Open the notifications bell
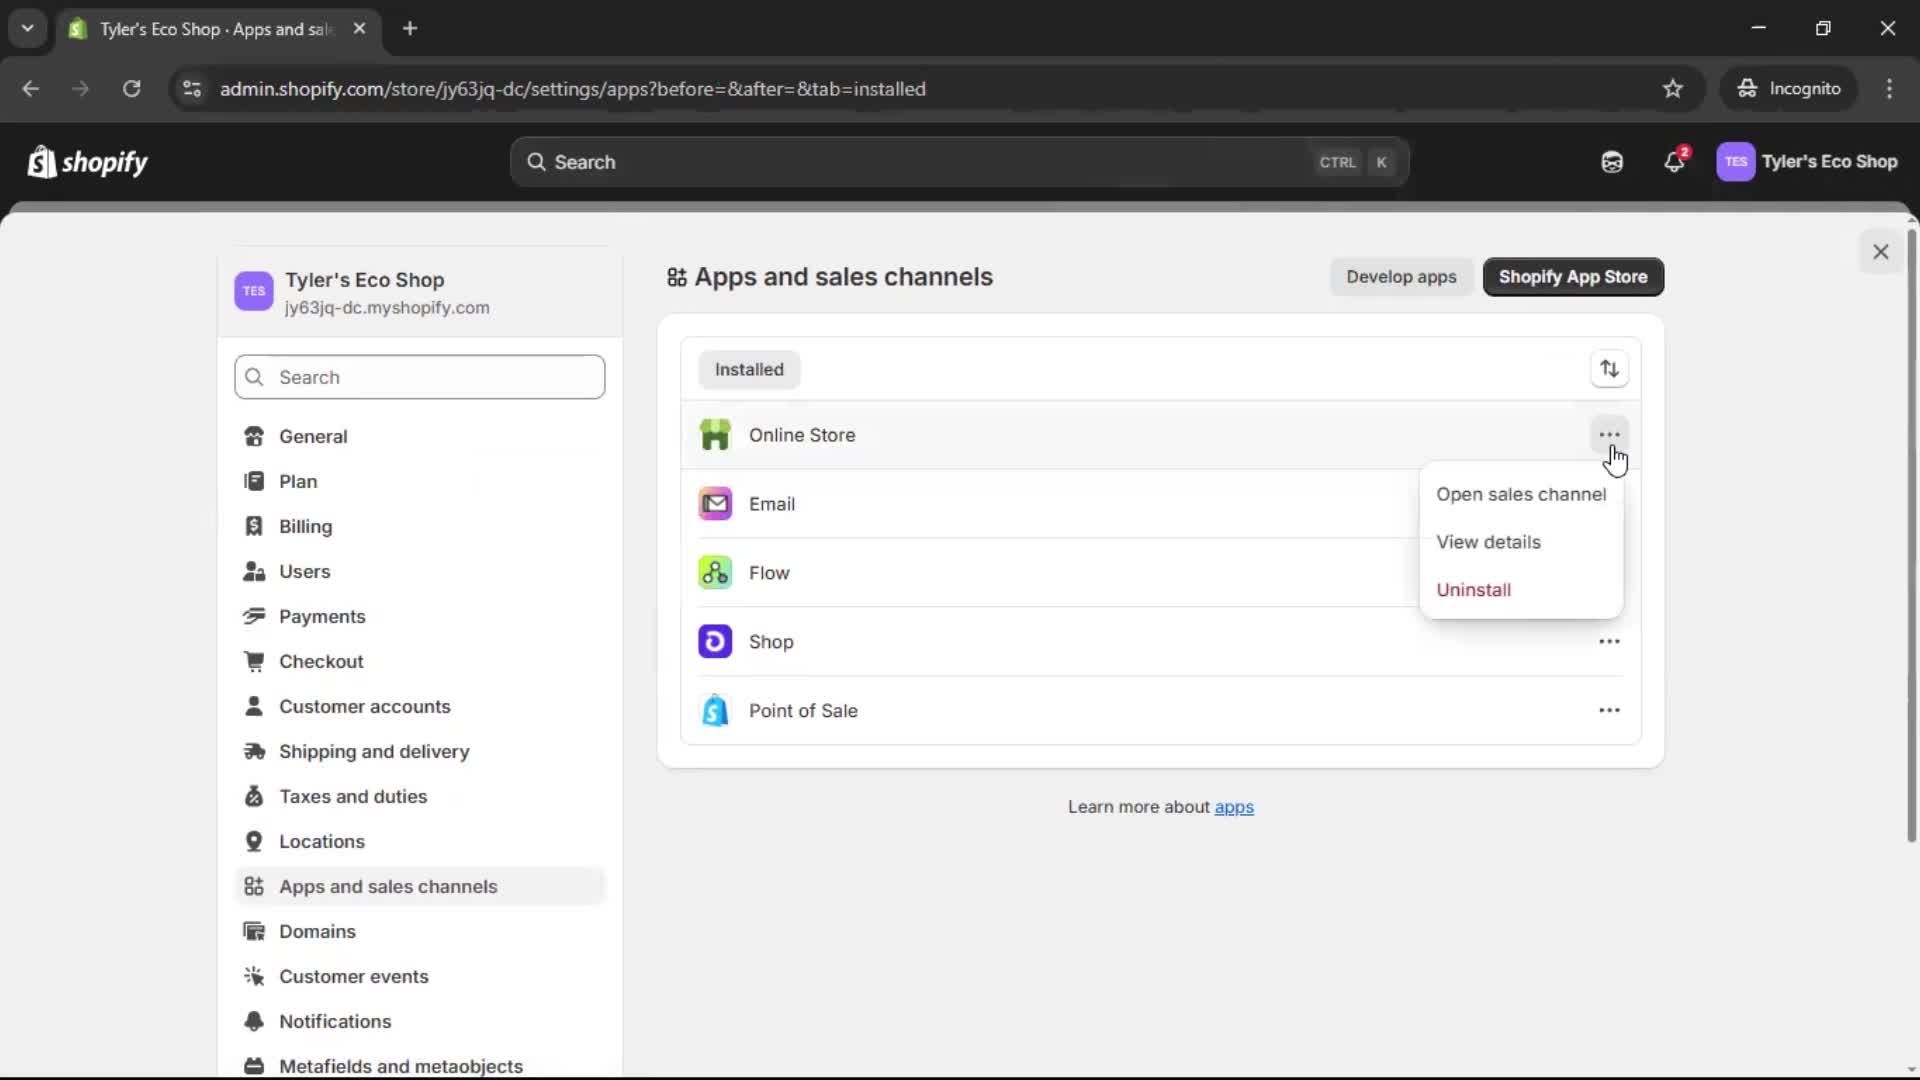The width and height of the screenshot is (1920, 1080). (x=1675, y=162)
